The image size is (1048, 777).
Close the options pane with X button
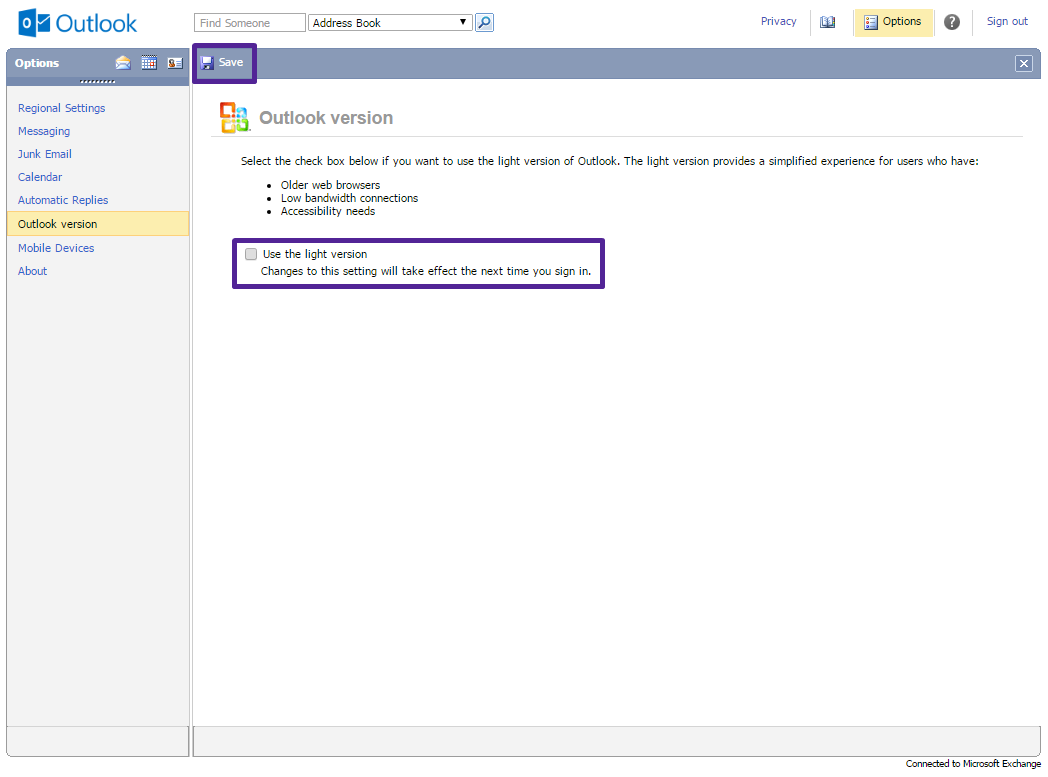(1023, 63)
